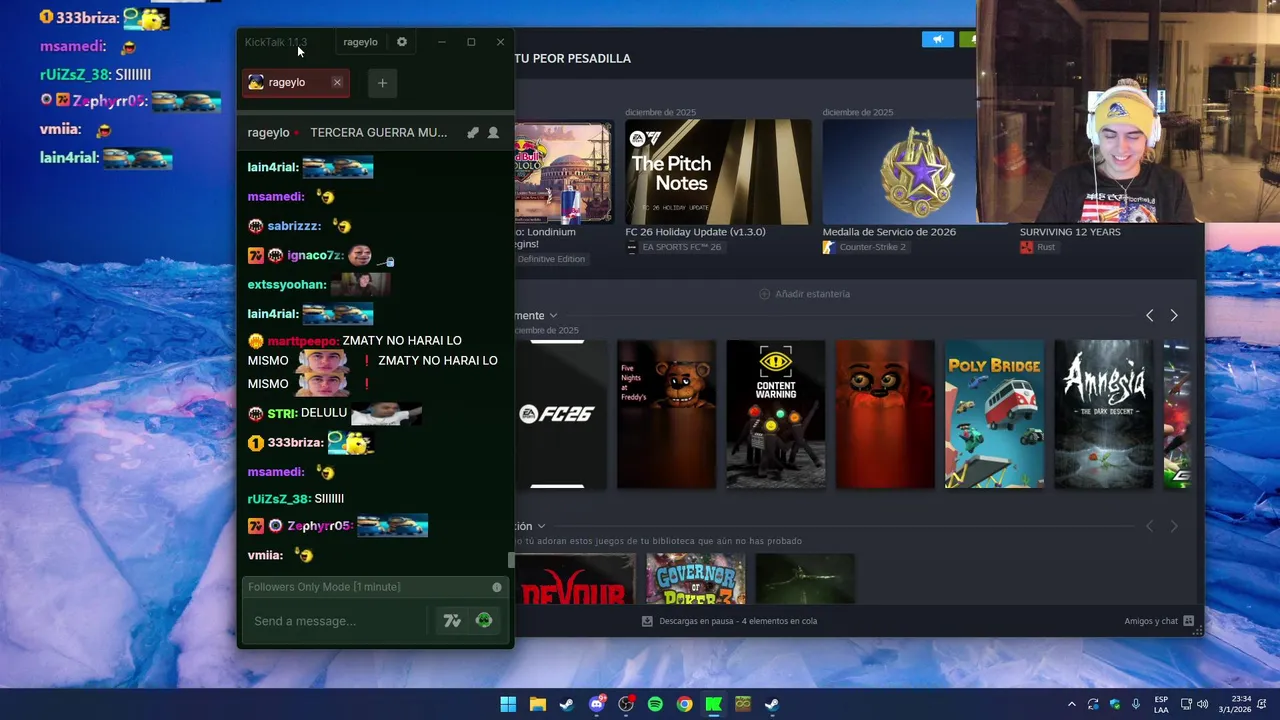Show hidden system tray icons chevron

(1071, 704)
